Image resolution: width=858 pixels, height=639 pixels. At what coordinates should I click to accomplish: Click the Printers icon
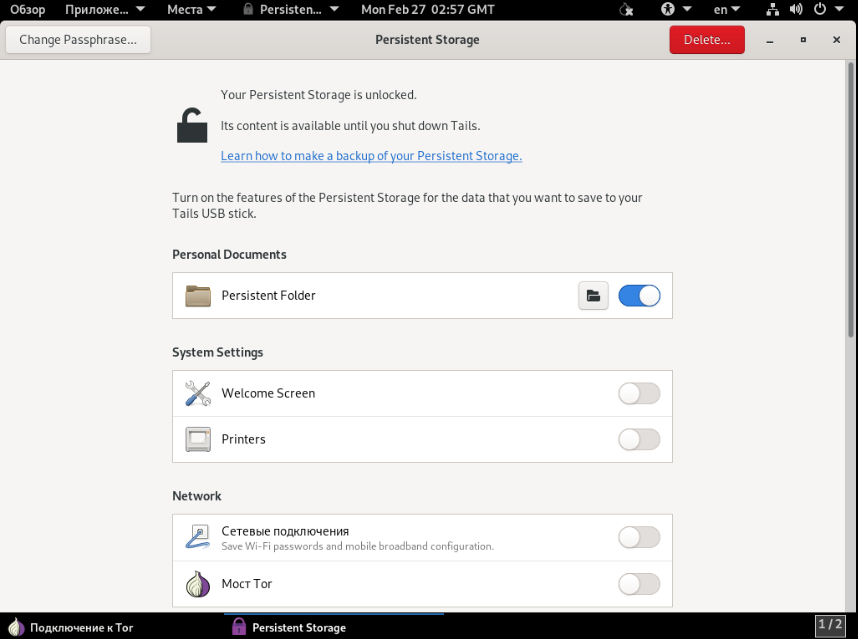click(x=198, y=439)
